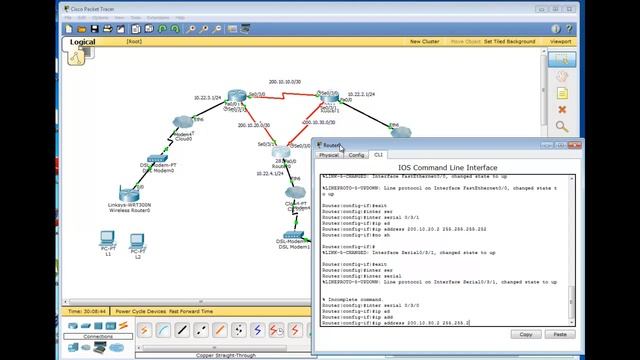Select the CLI tab in router window

tap(378, 155)
